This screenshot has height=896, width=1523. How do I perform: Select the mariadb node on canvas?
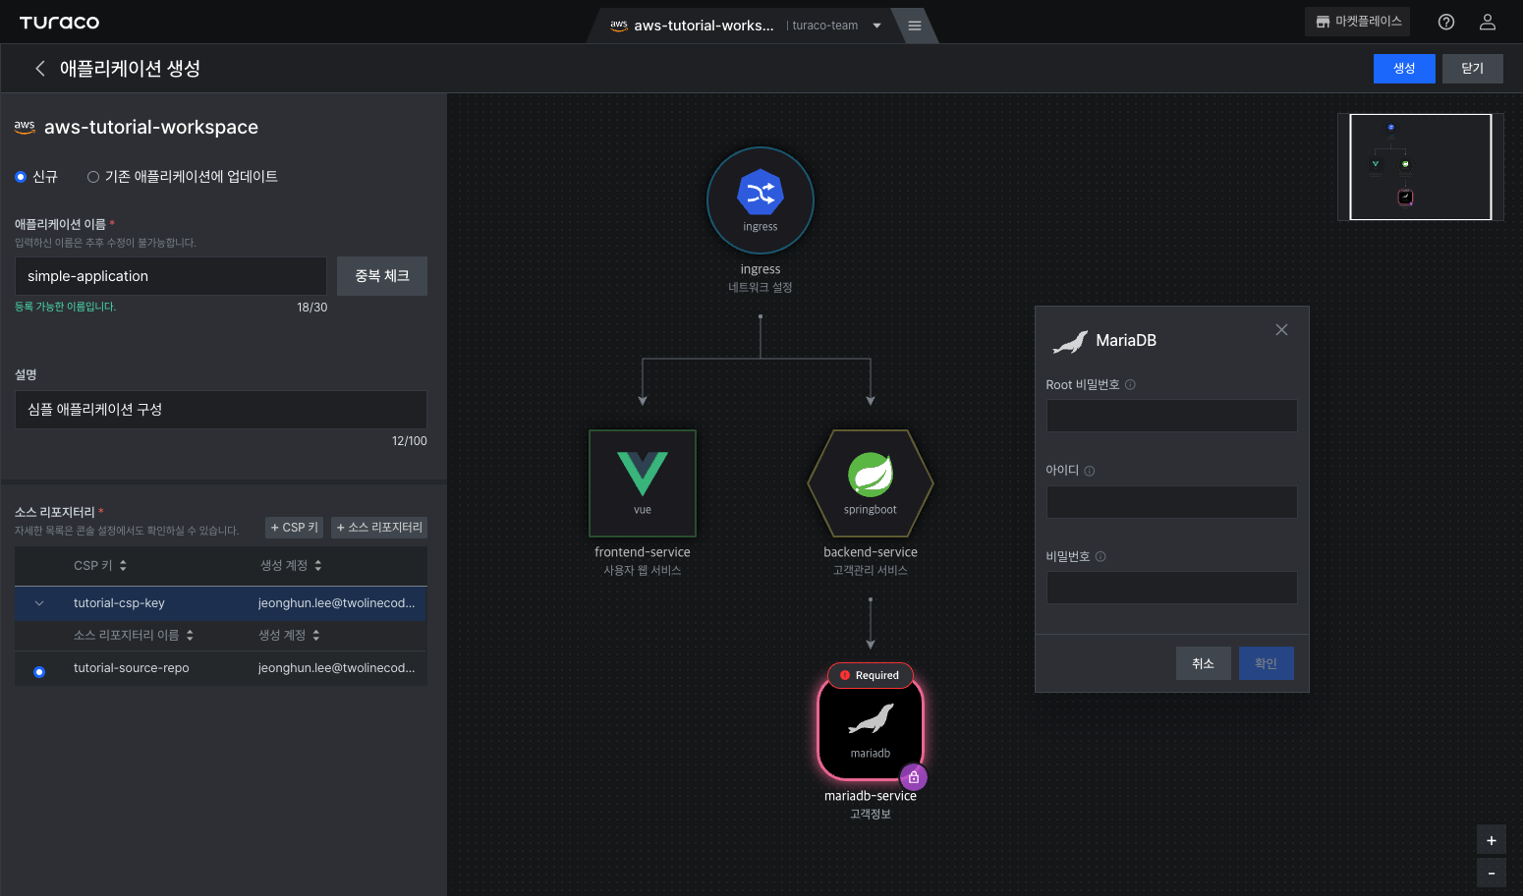[870, 728]
